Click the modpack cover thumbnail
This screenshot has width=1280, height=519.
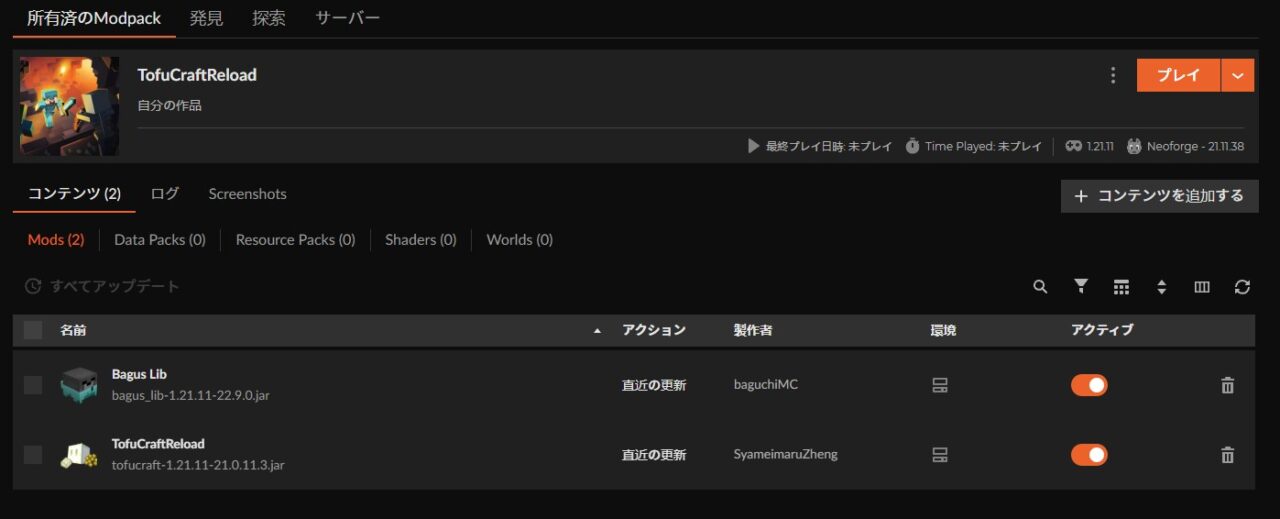[x=69, y=106]
